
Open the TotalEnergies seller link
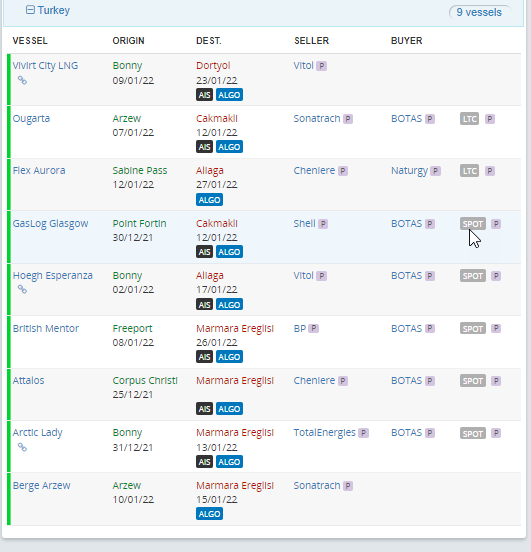(x=325, y=433)
